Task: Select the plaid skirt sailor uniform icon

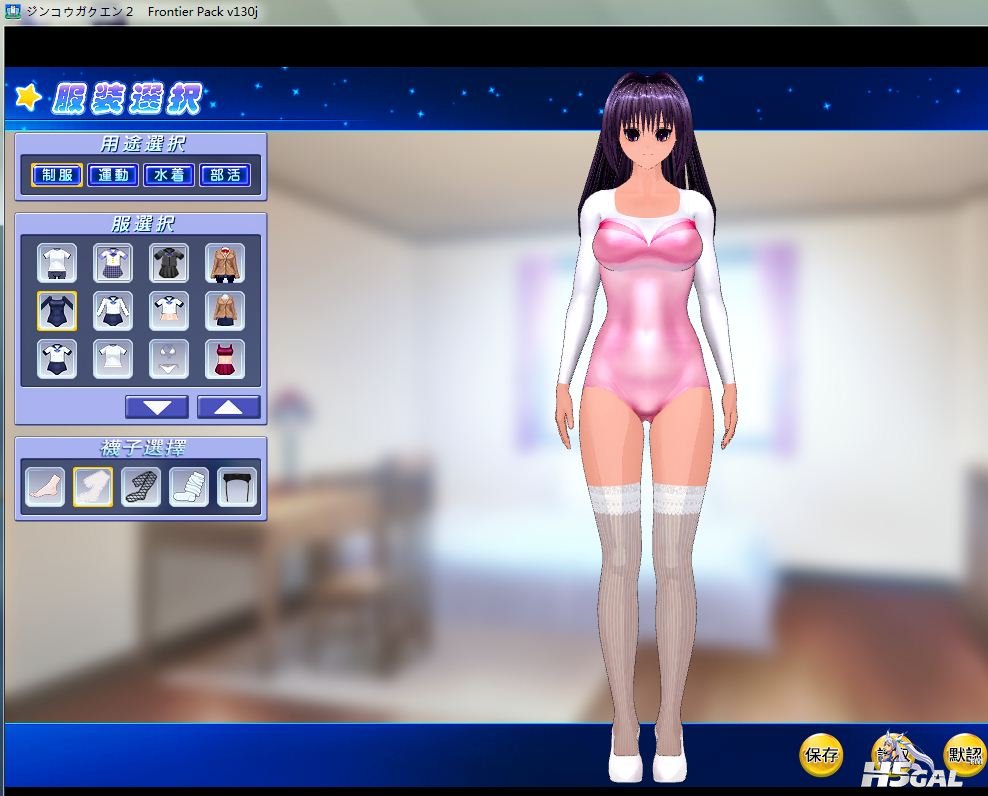Action: click(113, 263)
